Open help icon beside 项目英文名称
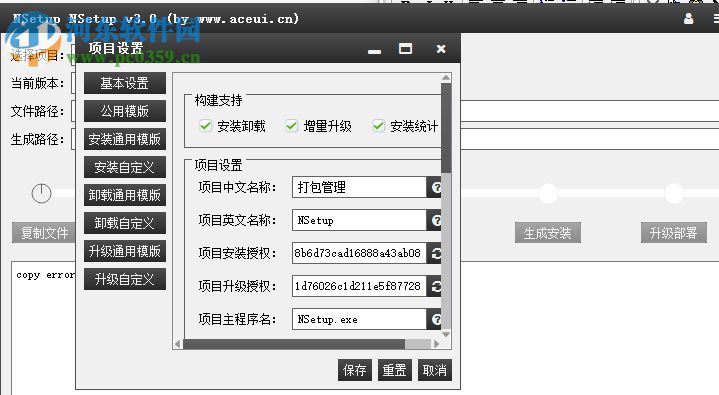The width and height of the screenshot is (719, 395). pos(435,220)
